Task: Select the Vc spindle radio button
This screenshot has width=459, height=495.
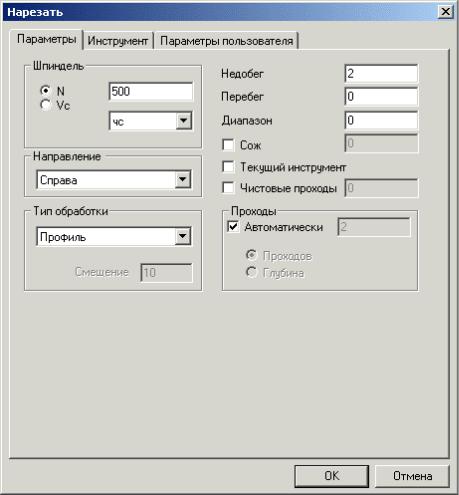Action: 45,105
